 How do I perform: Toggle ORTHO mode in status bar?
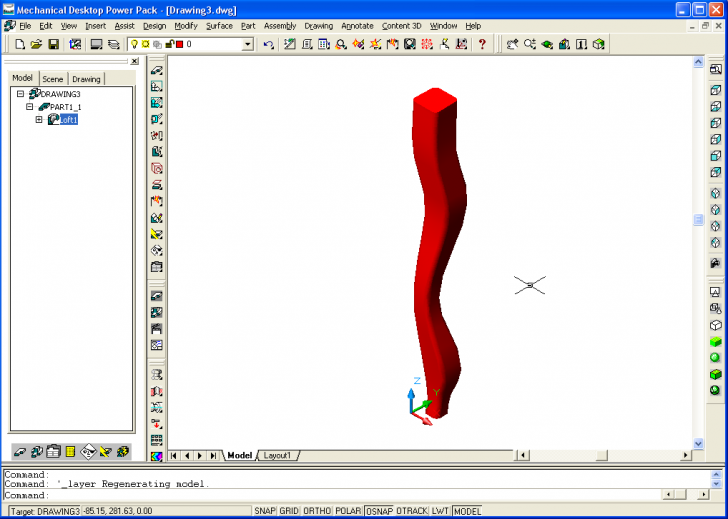[317, 511]
